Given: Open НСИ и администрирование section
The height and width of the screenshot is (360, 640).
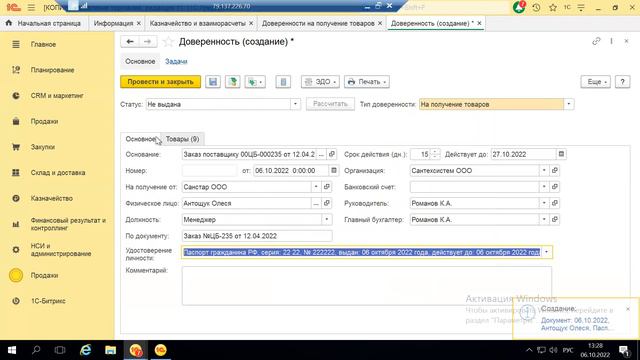Looking at the screenshot, I should 60,249.
